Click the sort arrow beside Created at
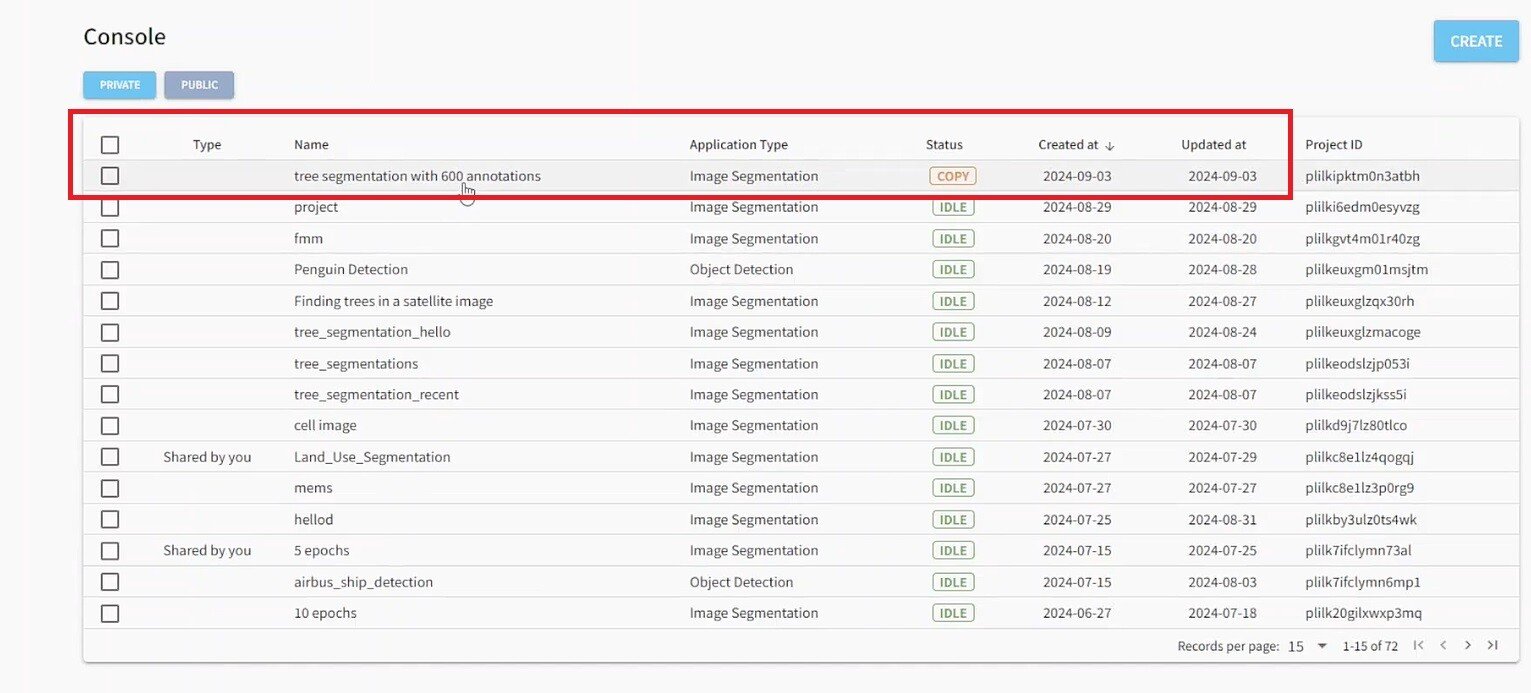Viewport: 1531px width, 693px height. (1110, 145)
